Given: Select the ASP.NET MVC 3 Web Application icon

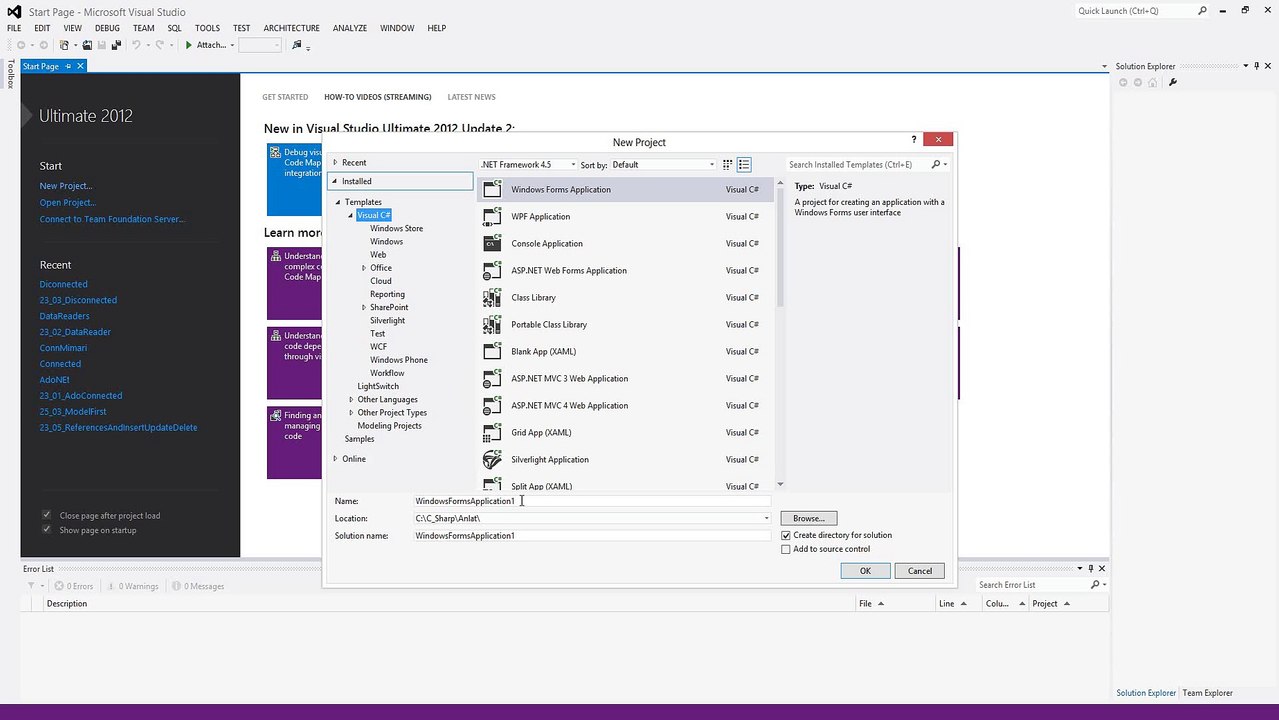Looking at the screenshot, I should [491, 378].
